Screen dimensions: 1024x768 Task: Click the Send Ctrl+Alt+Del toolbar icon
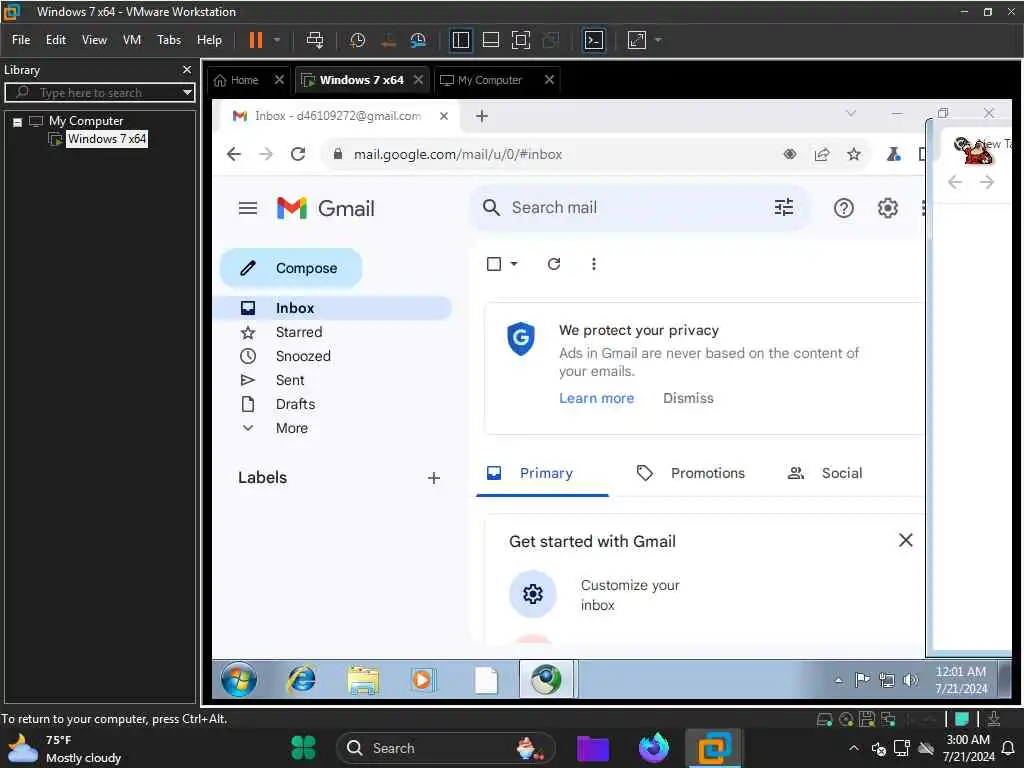tap(315, 40)
